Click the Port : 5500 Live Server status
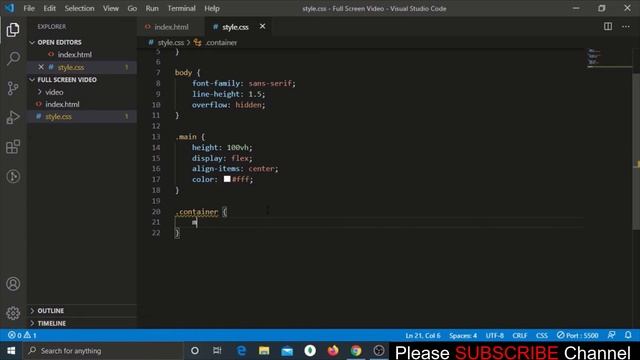Viewport: 640px width, 360px height. click(577, 335)
